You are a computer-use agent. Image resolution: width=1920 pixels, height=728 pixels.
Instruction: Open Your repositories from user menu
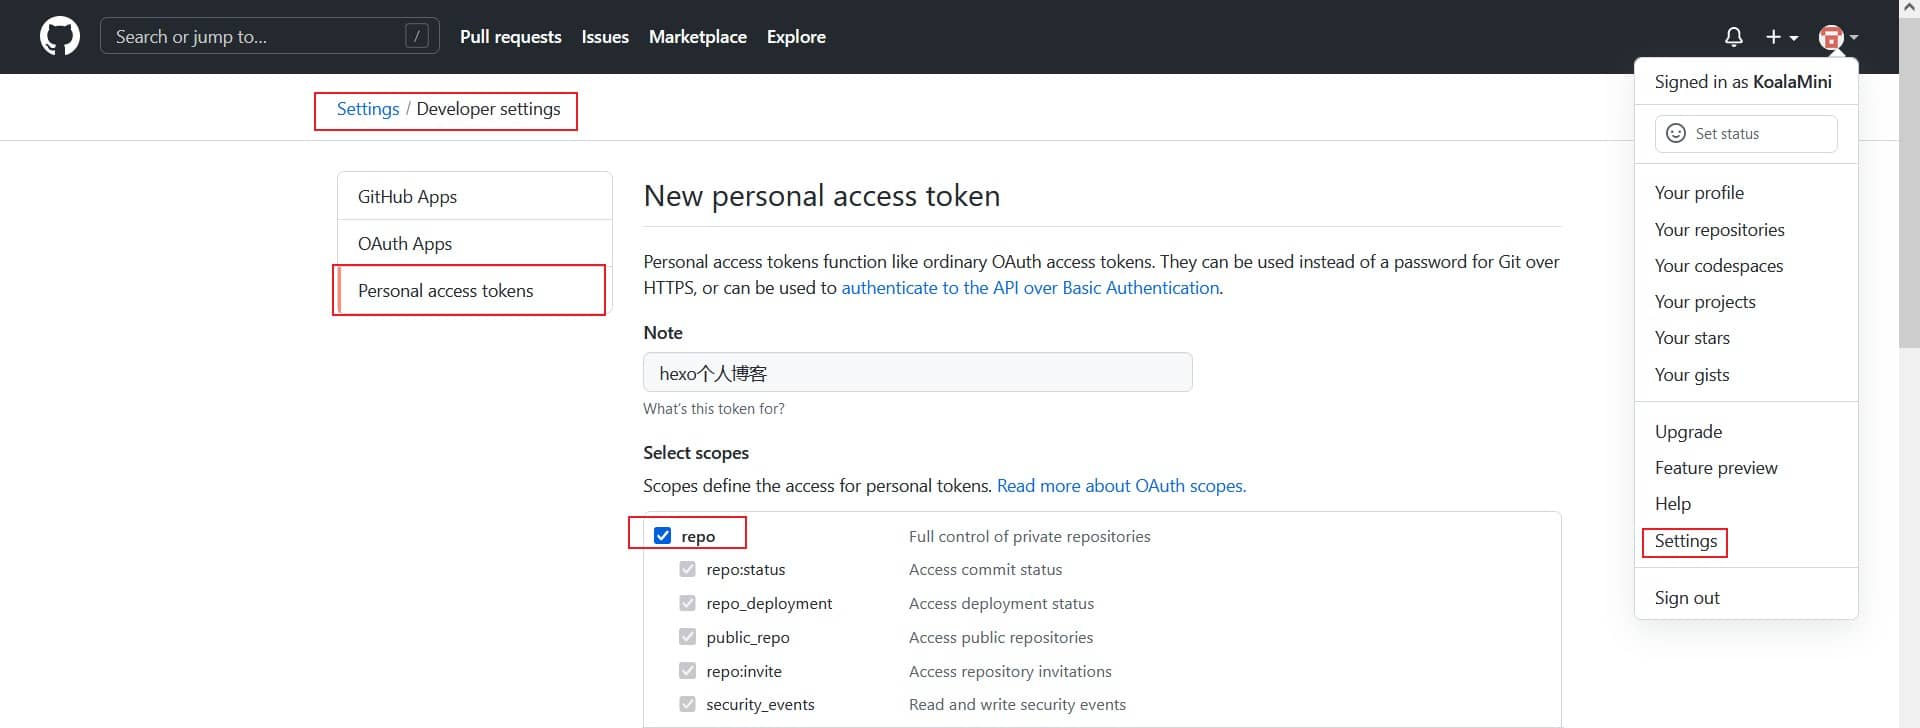pos(1719,229)
